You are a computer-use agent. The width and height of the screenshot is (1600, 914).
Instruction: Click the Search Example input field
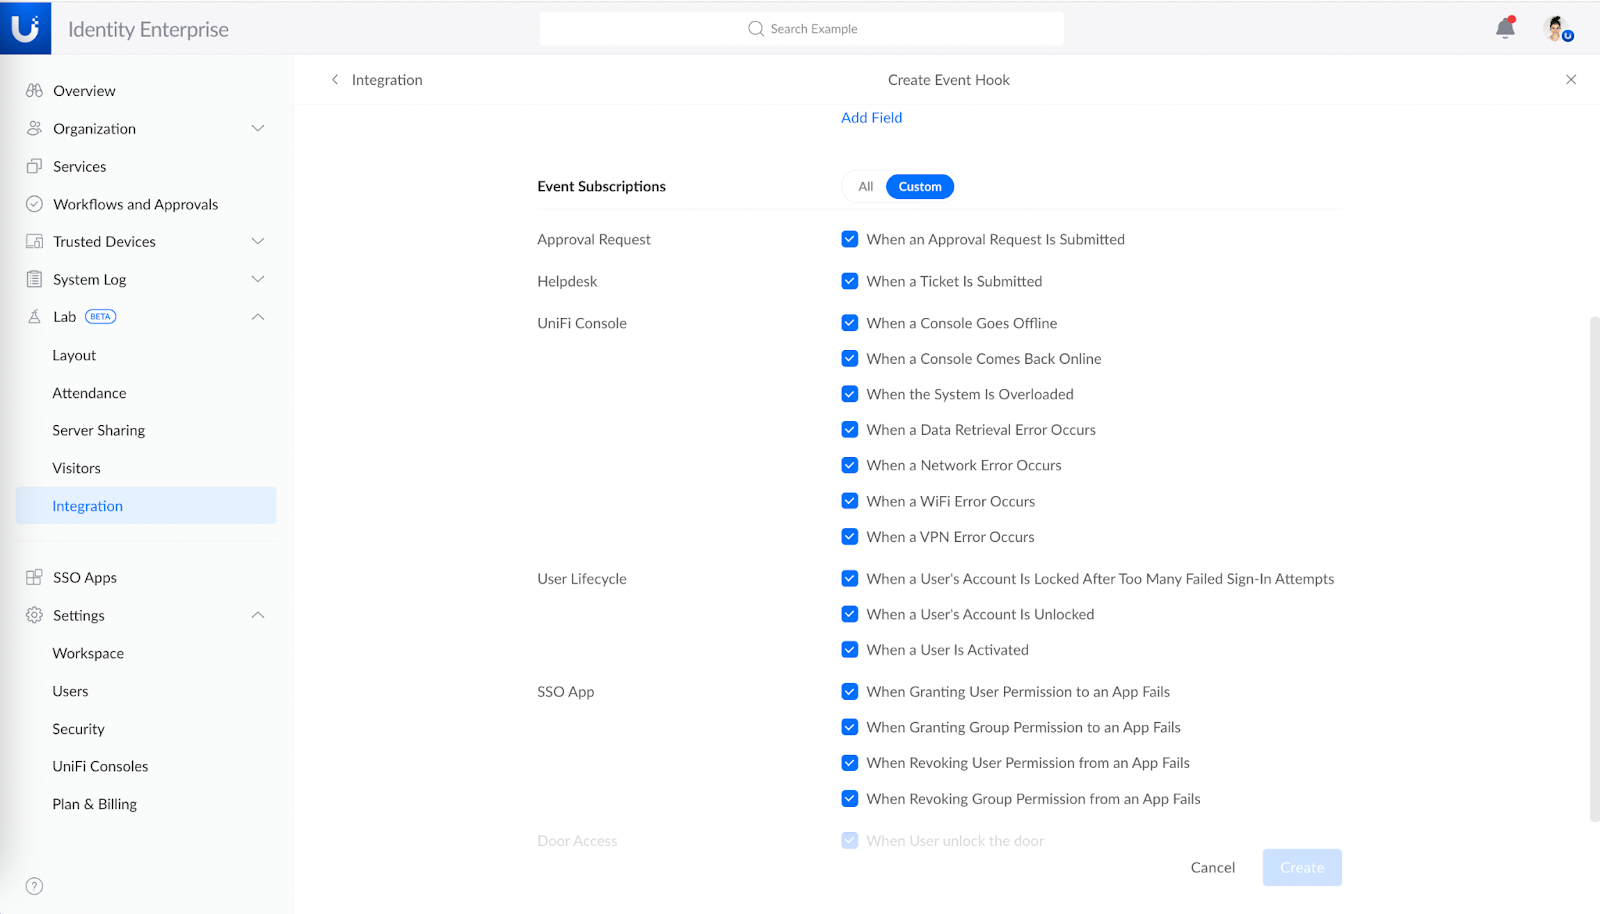[801, 28]
